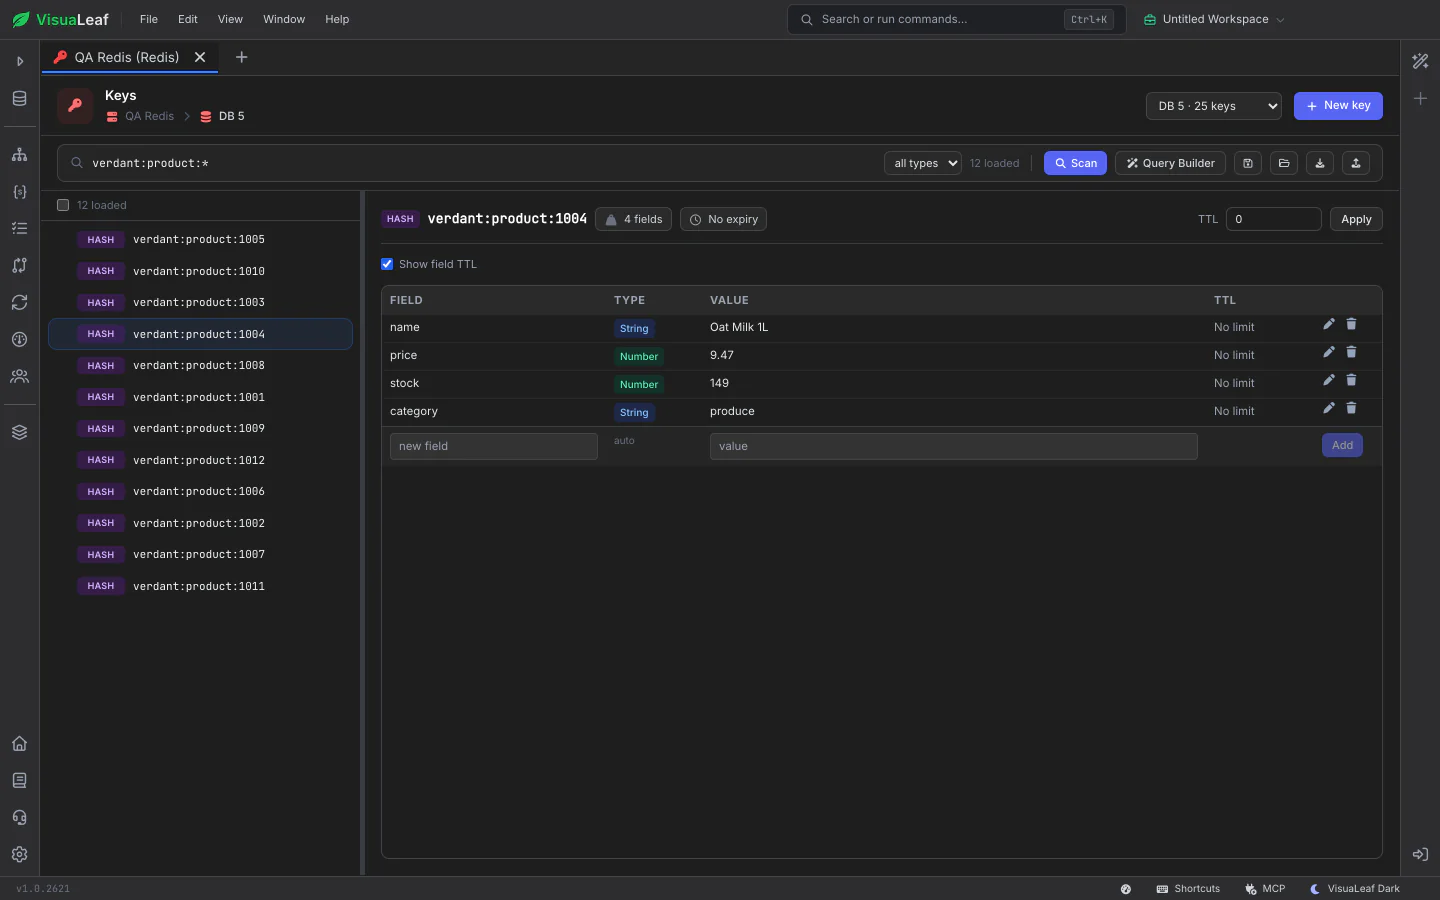Delete the price field with its trash icon

[x=1351, y=352]
